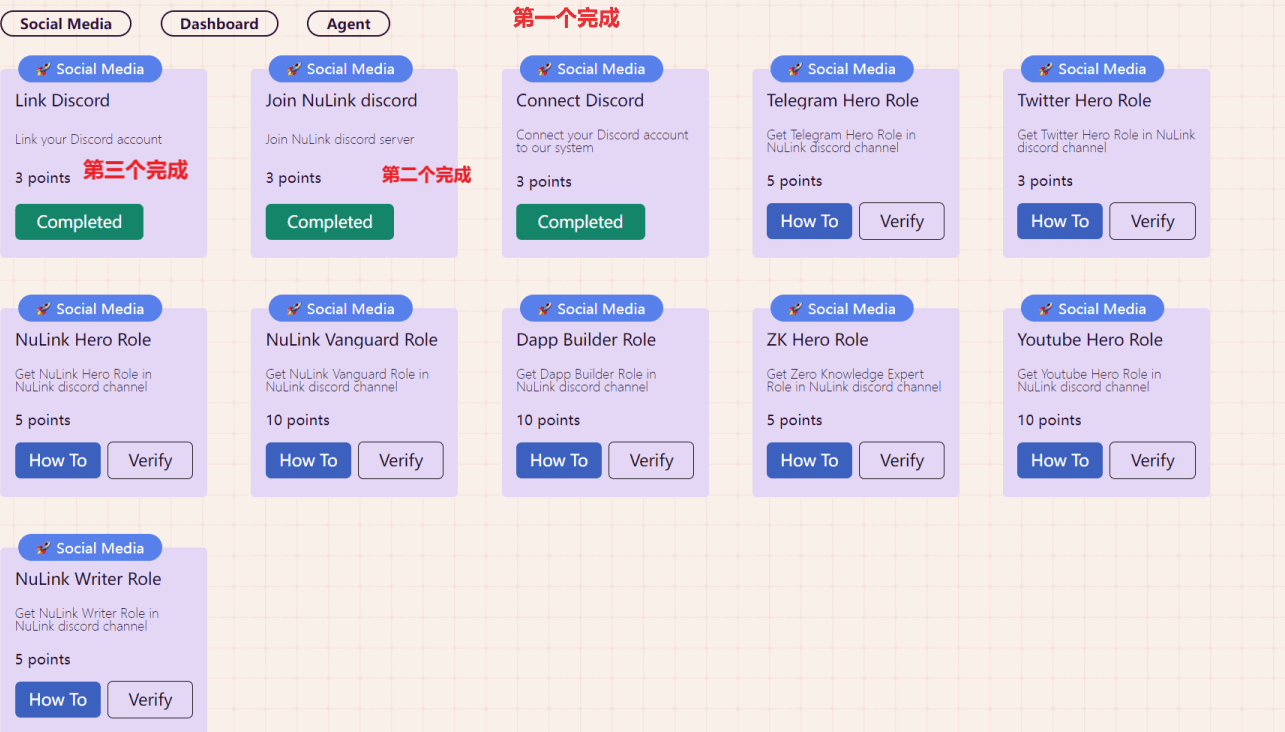The height and width of the screenshot is (732, 1285).
Task: Verify the Twitter Hero Role task
Action: (x=1152, y=221)
